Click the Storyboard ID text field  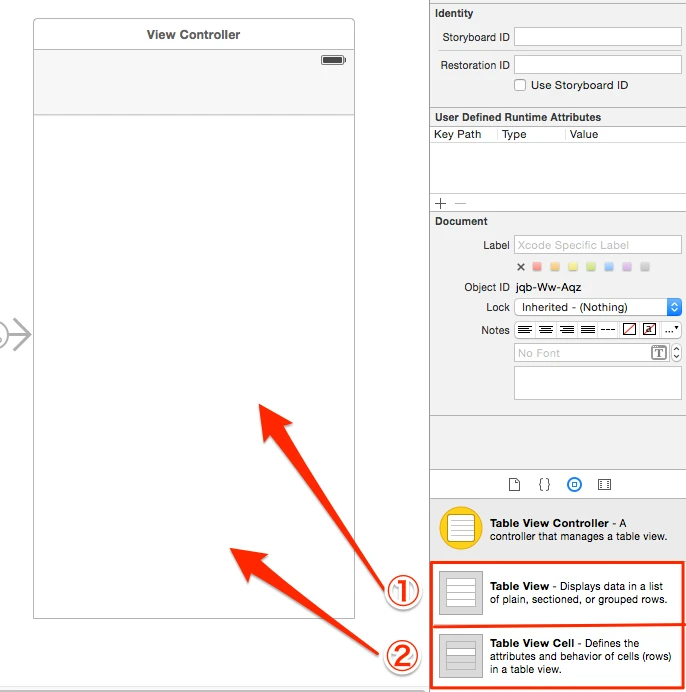point(598,37)
